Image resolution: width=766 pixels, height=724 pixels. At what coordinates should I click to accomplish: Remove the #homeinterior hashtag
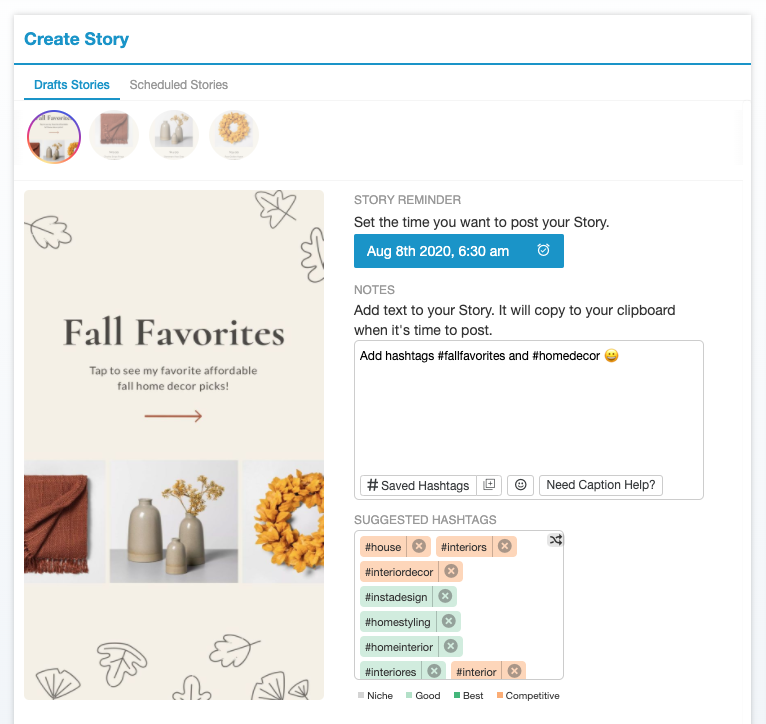pos(451,646)
